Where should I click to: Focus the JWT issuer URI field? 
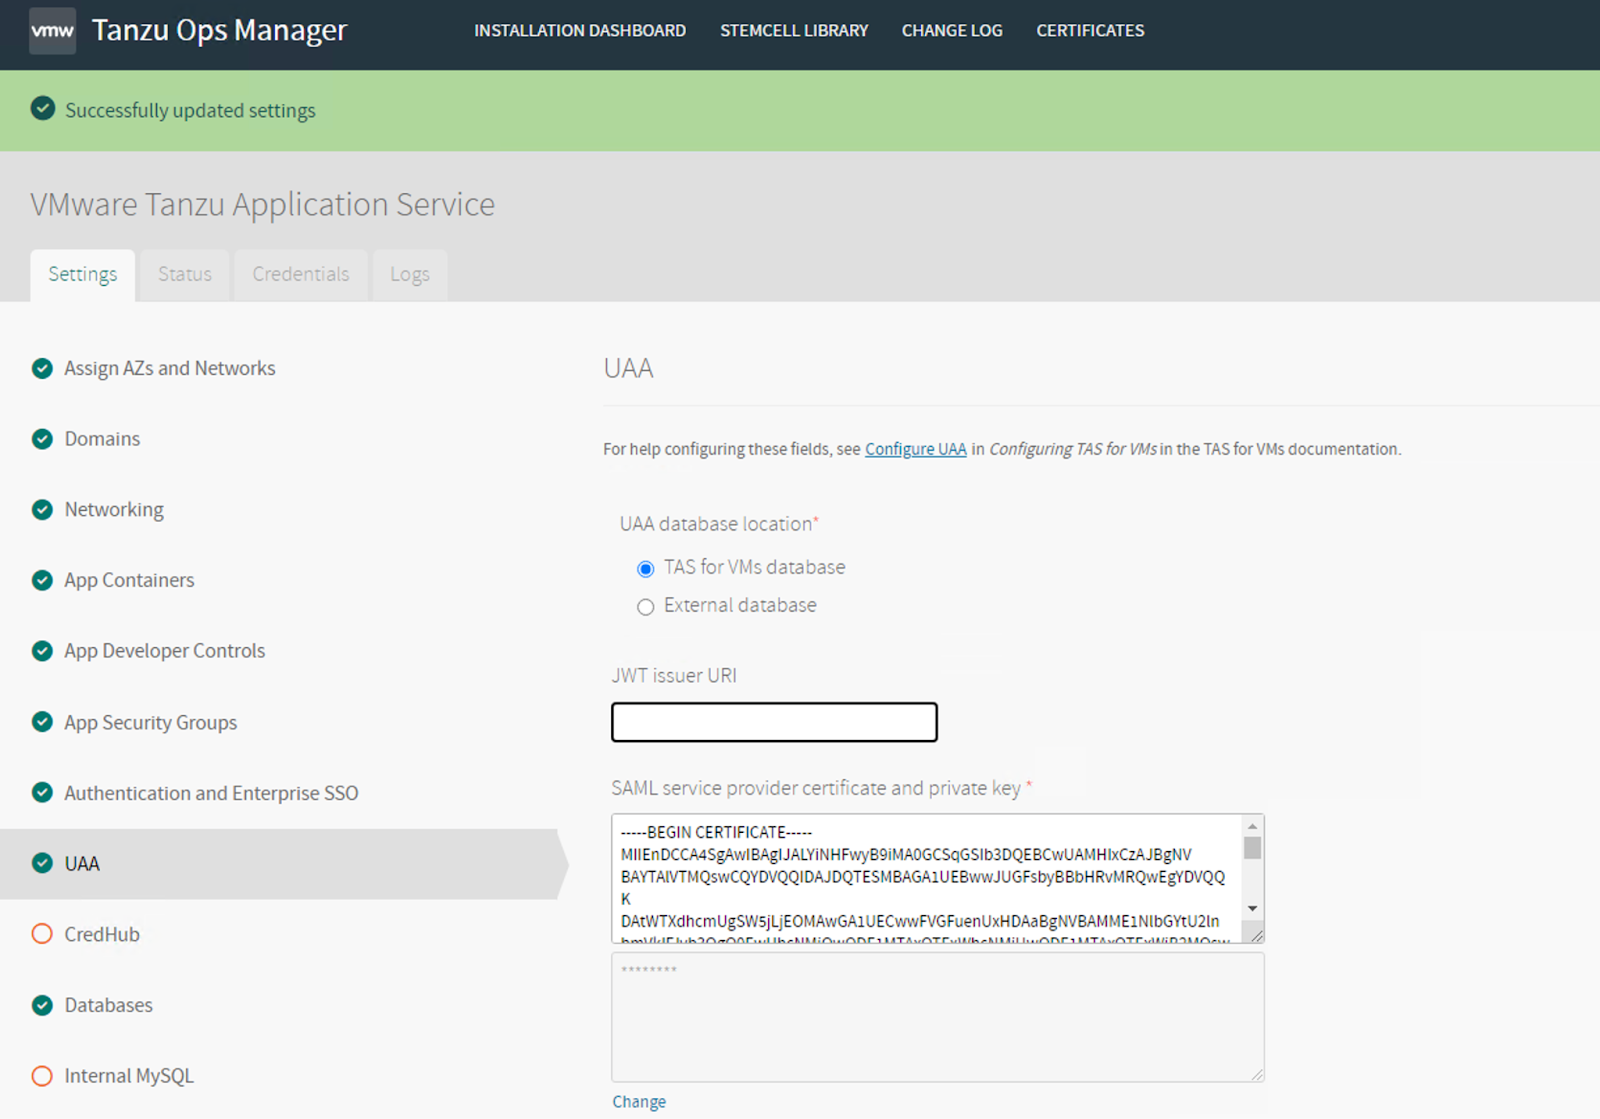[x=774, y=722]
